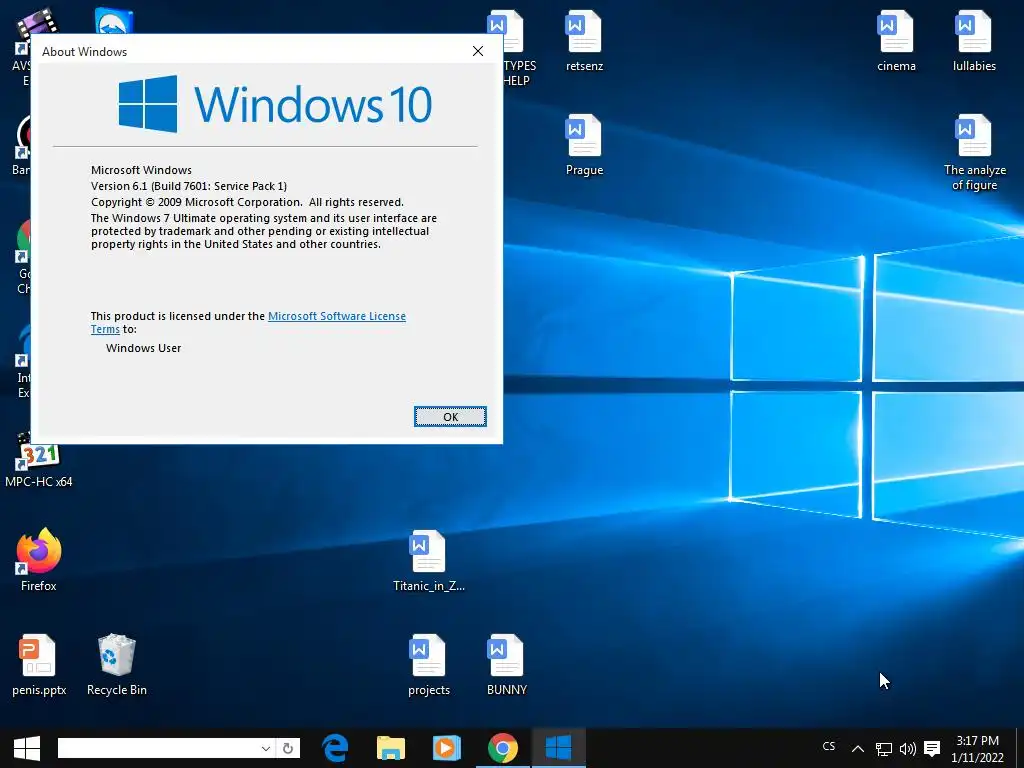Open the Action Center notification icon
Screen dimensions: 1024x768
coord(932,748)
